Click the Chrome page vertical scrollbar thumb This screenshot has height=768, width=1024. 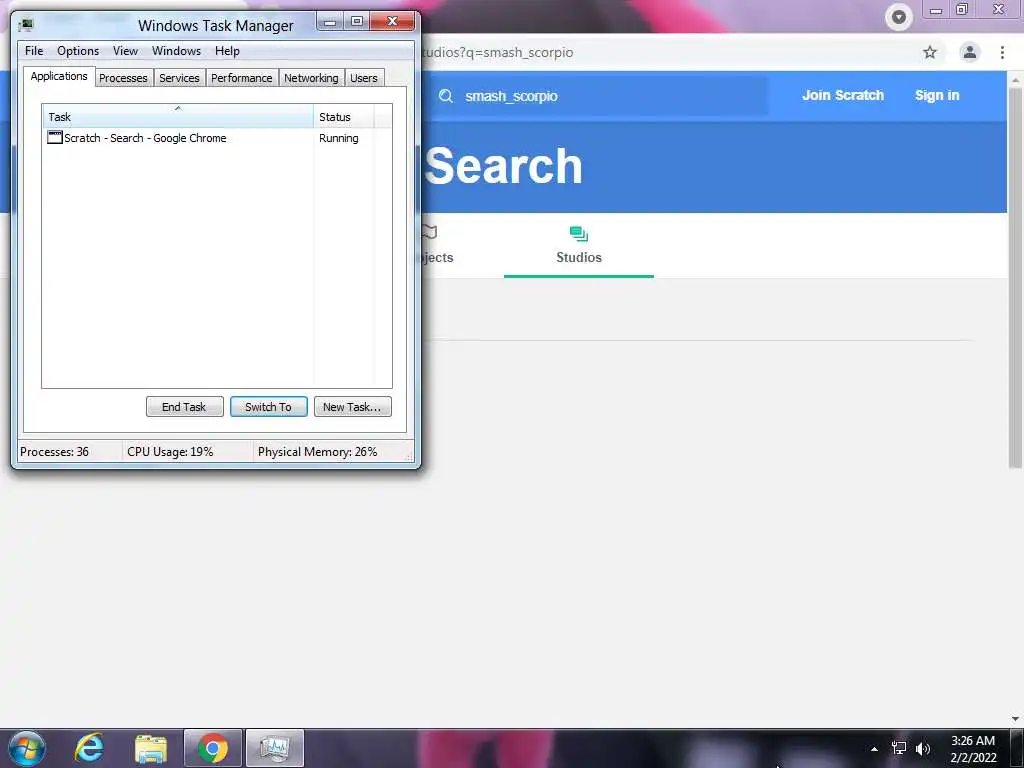[x=1015, y=277]
